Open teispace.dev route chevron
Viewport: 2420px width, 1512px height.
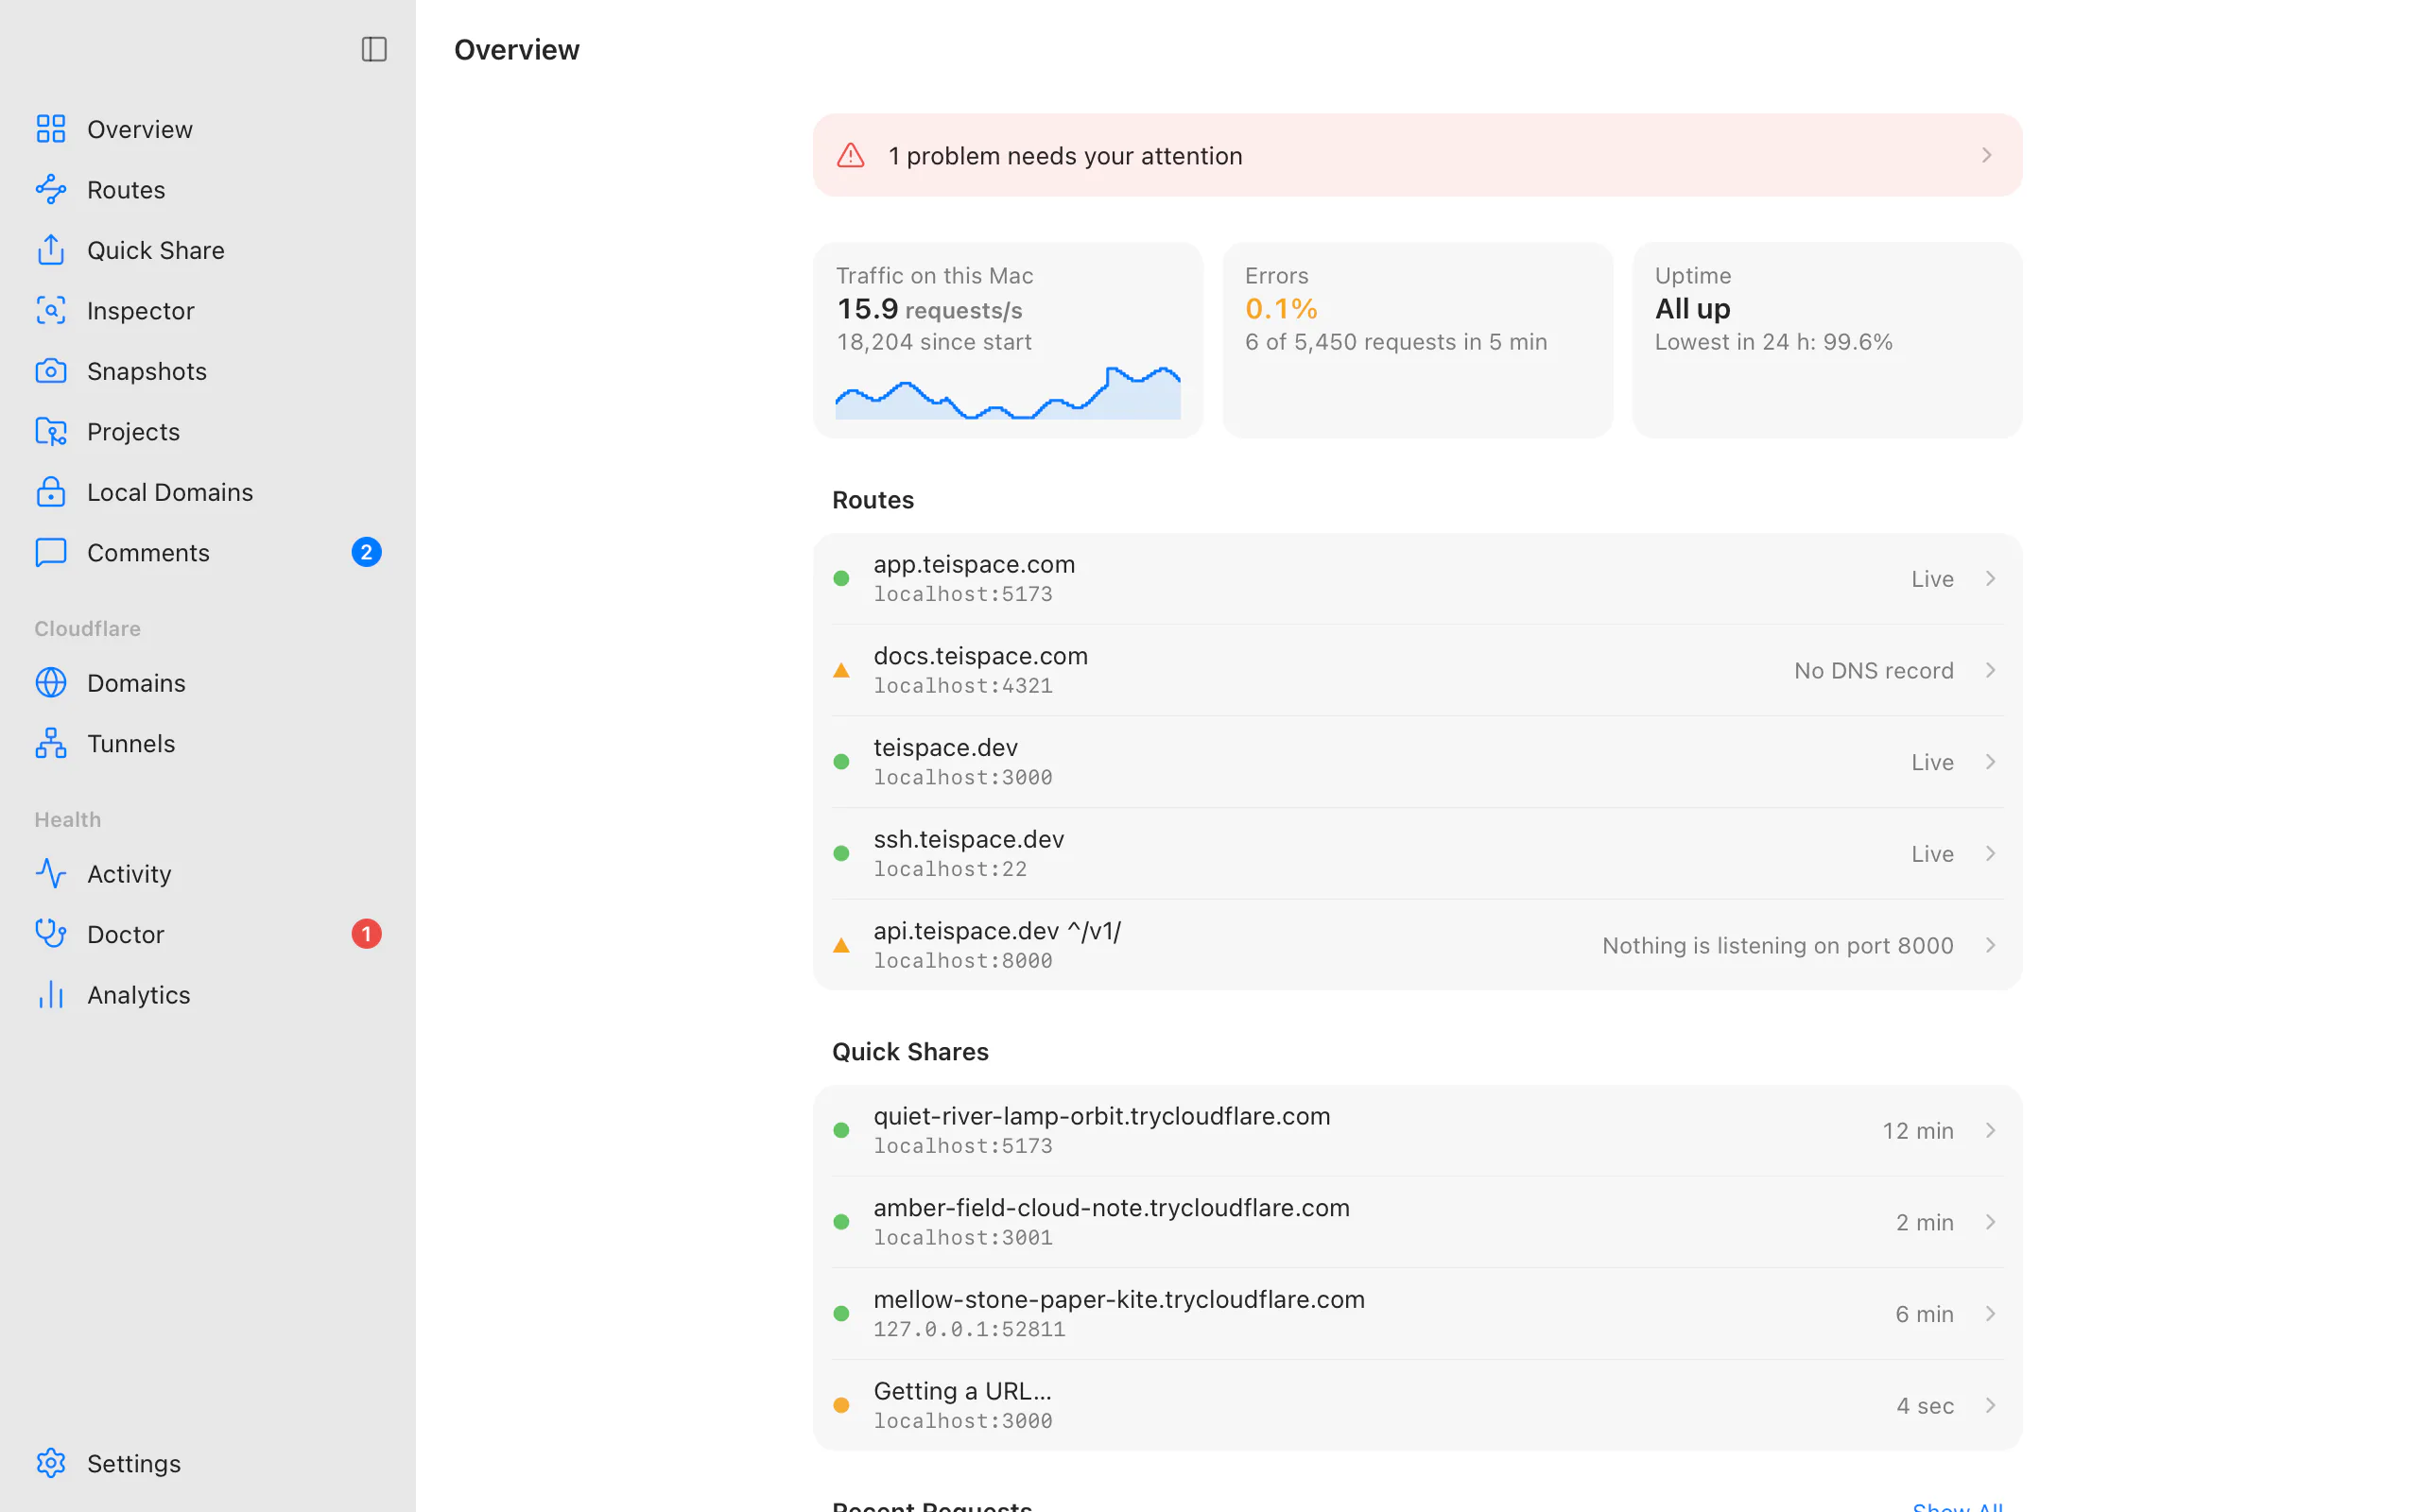coord(1990,762)
